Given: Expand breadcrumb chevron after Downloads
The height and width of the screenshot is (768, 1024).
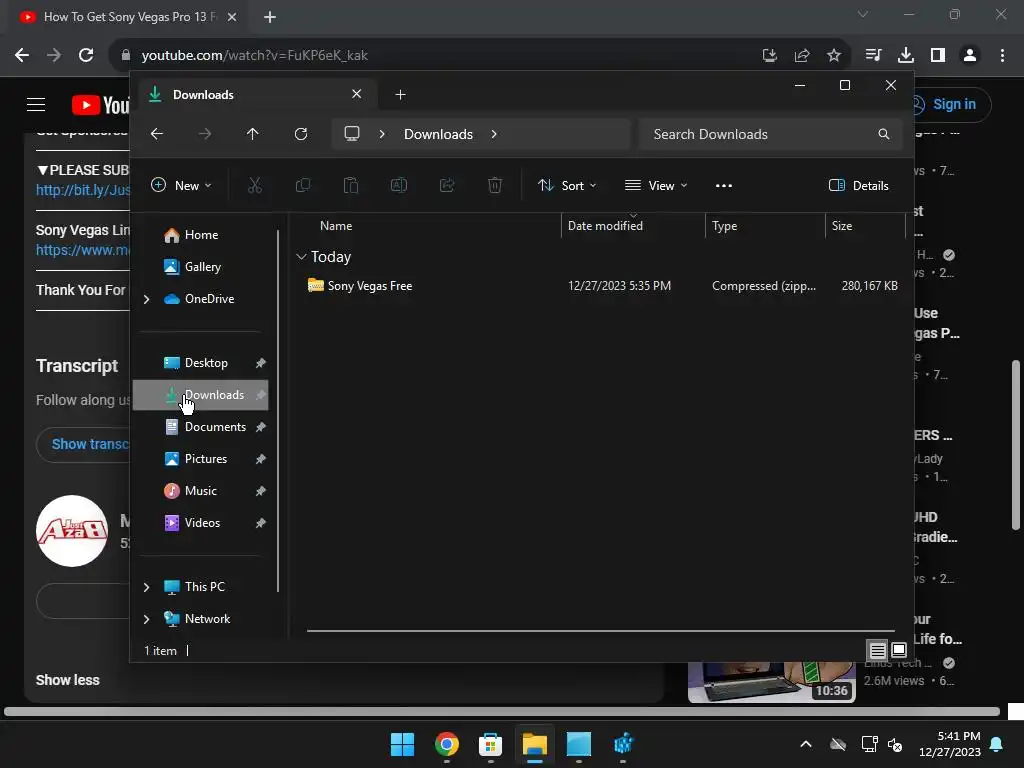Looking at the screenshot, I should [494, 134].
